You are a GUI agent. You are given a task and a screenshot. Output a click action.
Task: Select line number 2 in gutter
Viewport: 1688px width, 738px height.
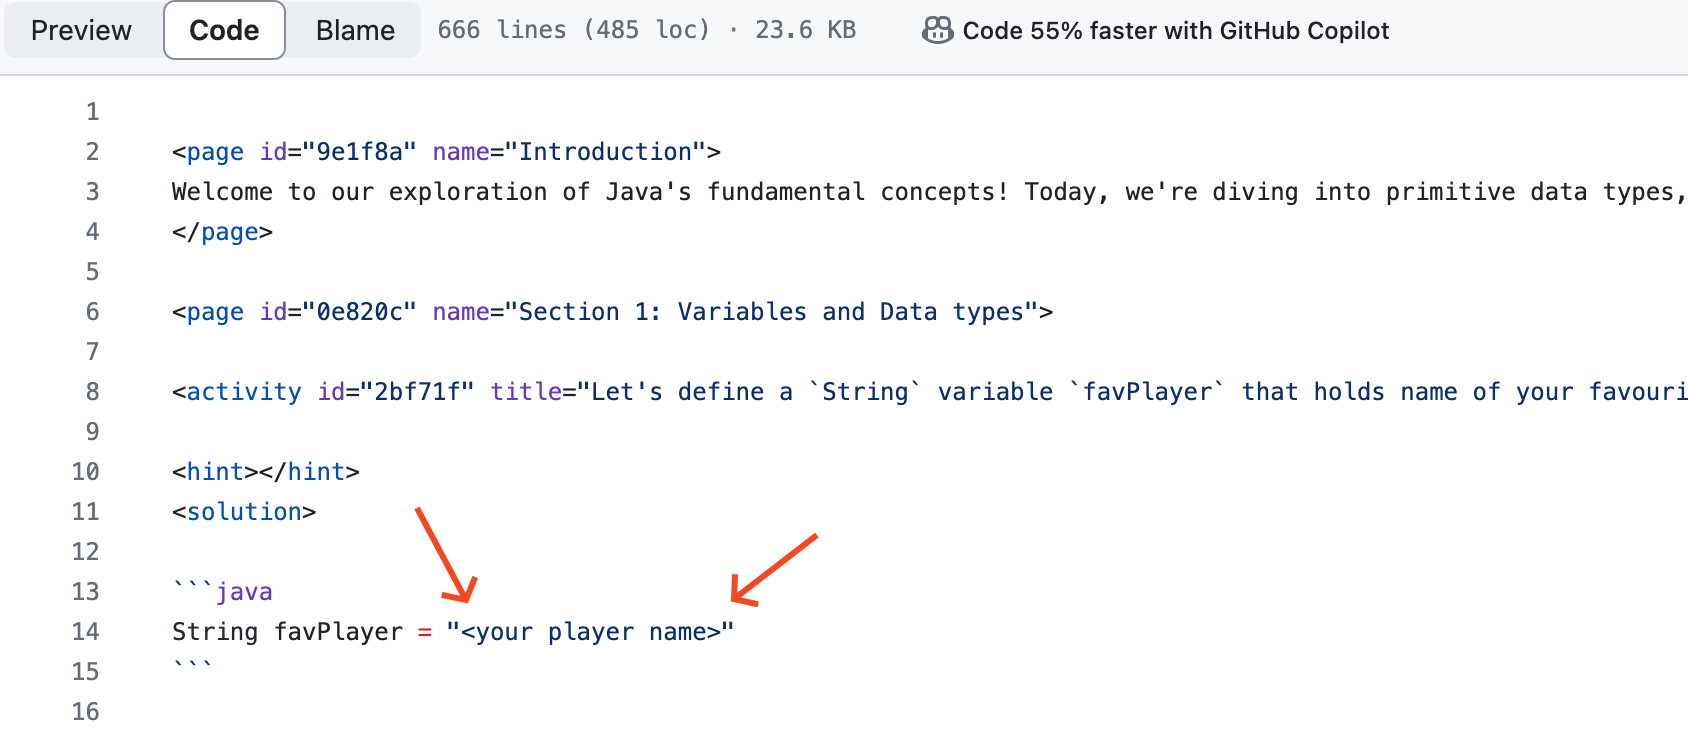point(92,151)
